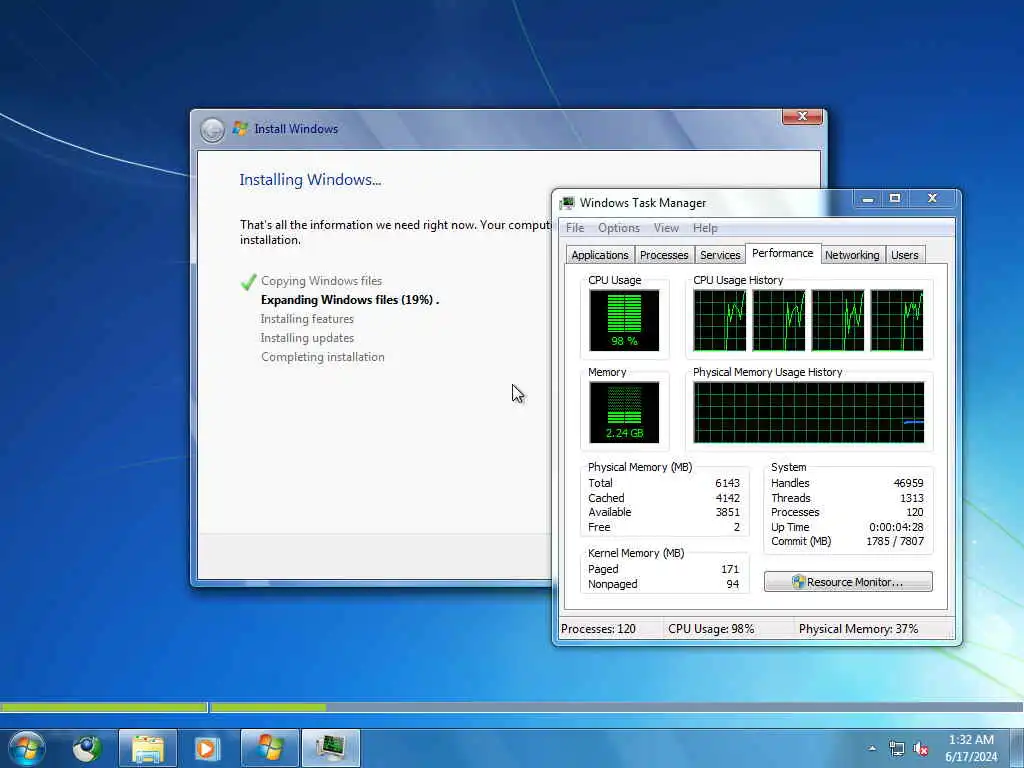The image size is (1024, 768).
Task: Switch to the Networking tab
Action: 852,255
